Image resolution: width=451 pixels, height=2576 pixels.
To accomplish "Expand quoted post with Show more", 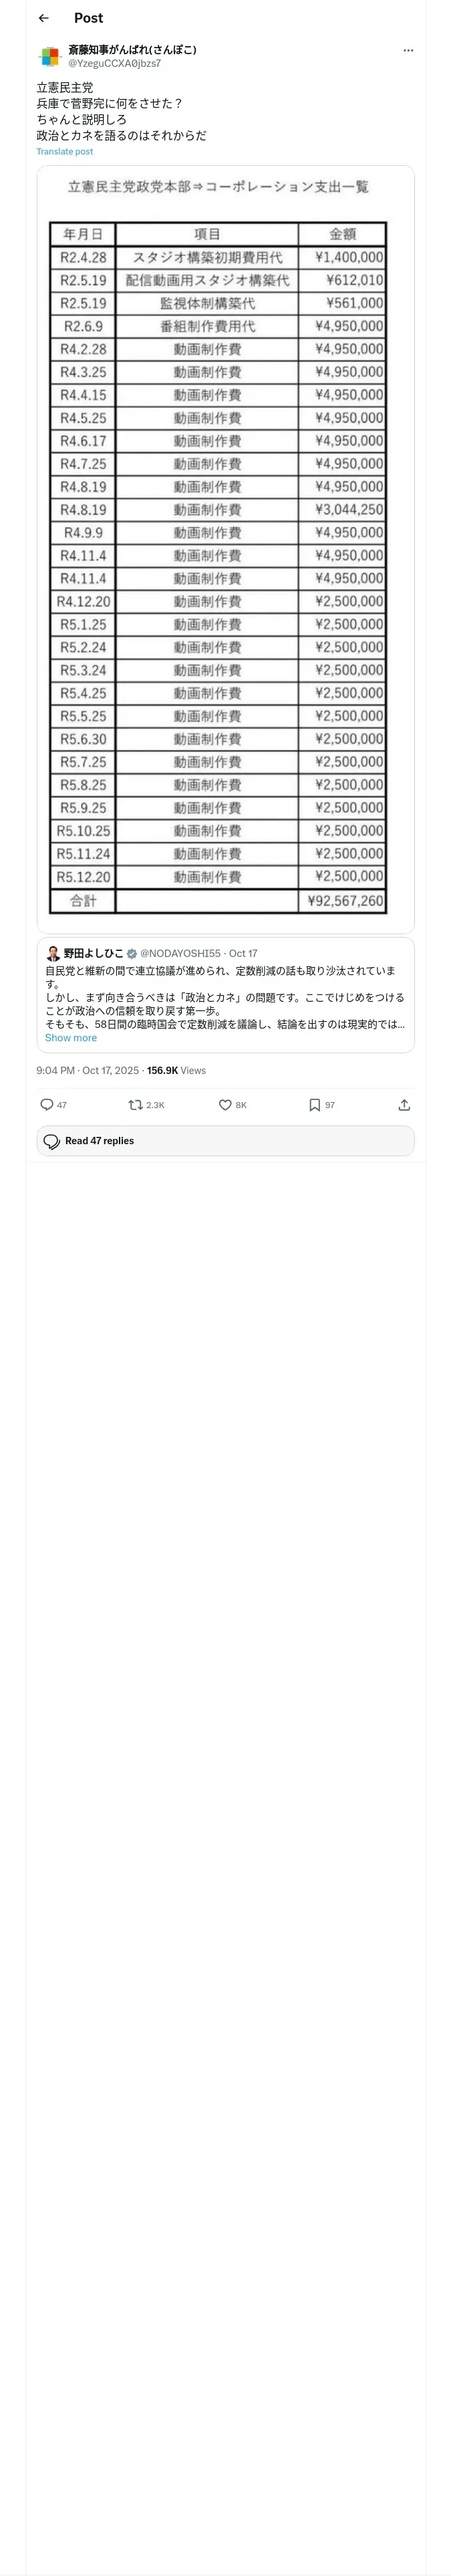I will (x=71, y=1038).
